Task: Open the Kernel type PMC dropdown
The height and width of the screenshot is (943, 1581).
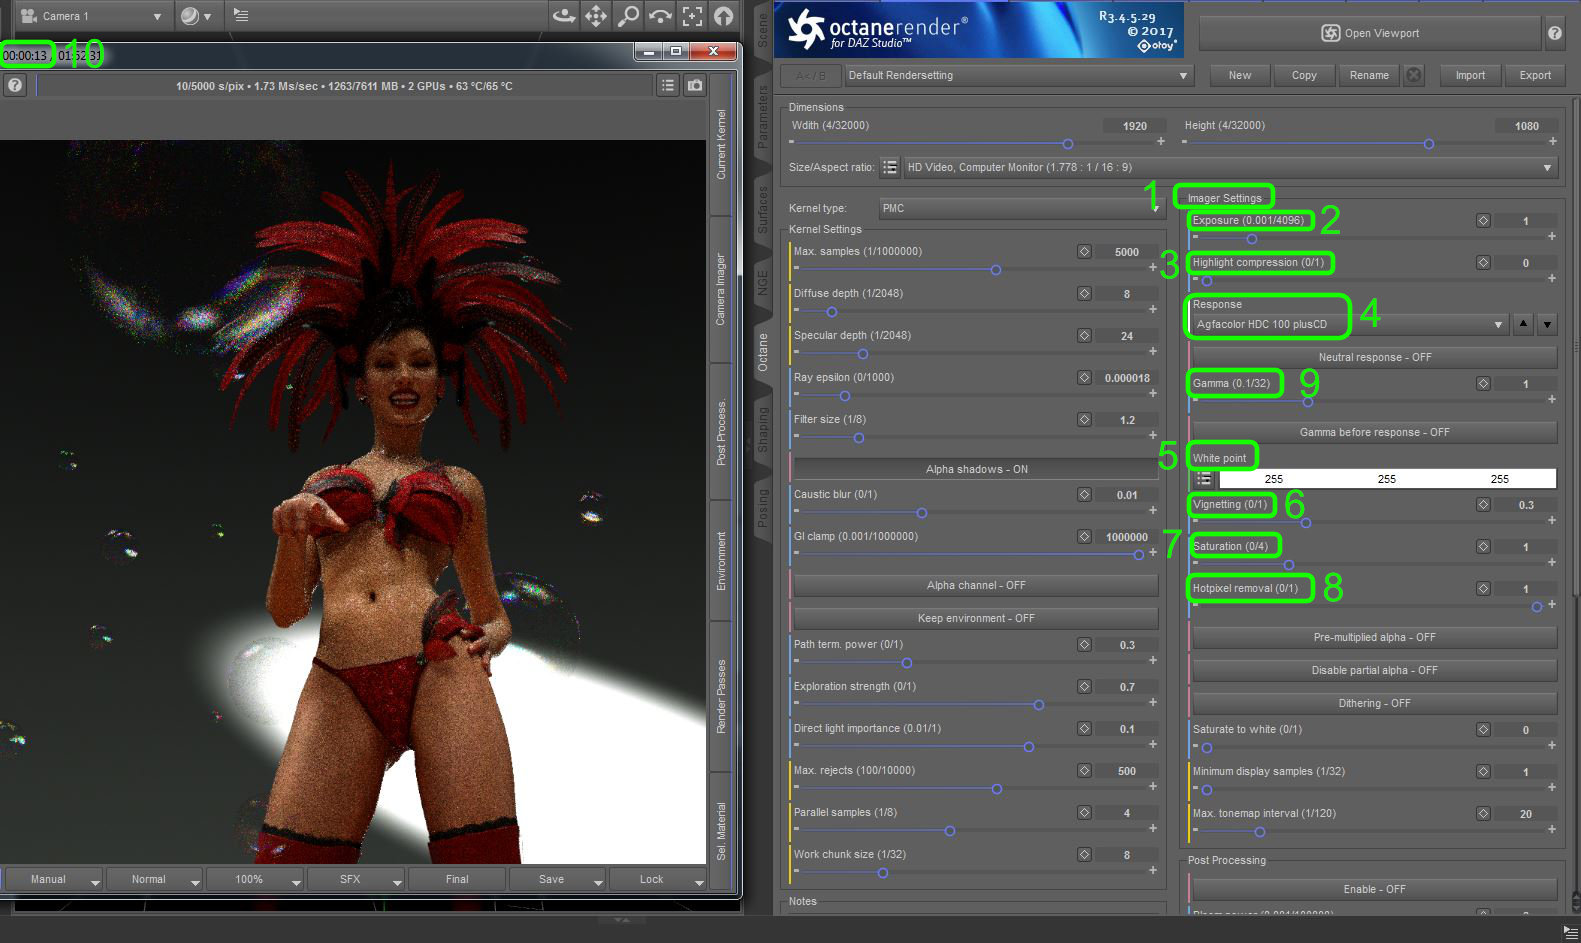Action: [x=1020, y=208]
